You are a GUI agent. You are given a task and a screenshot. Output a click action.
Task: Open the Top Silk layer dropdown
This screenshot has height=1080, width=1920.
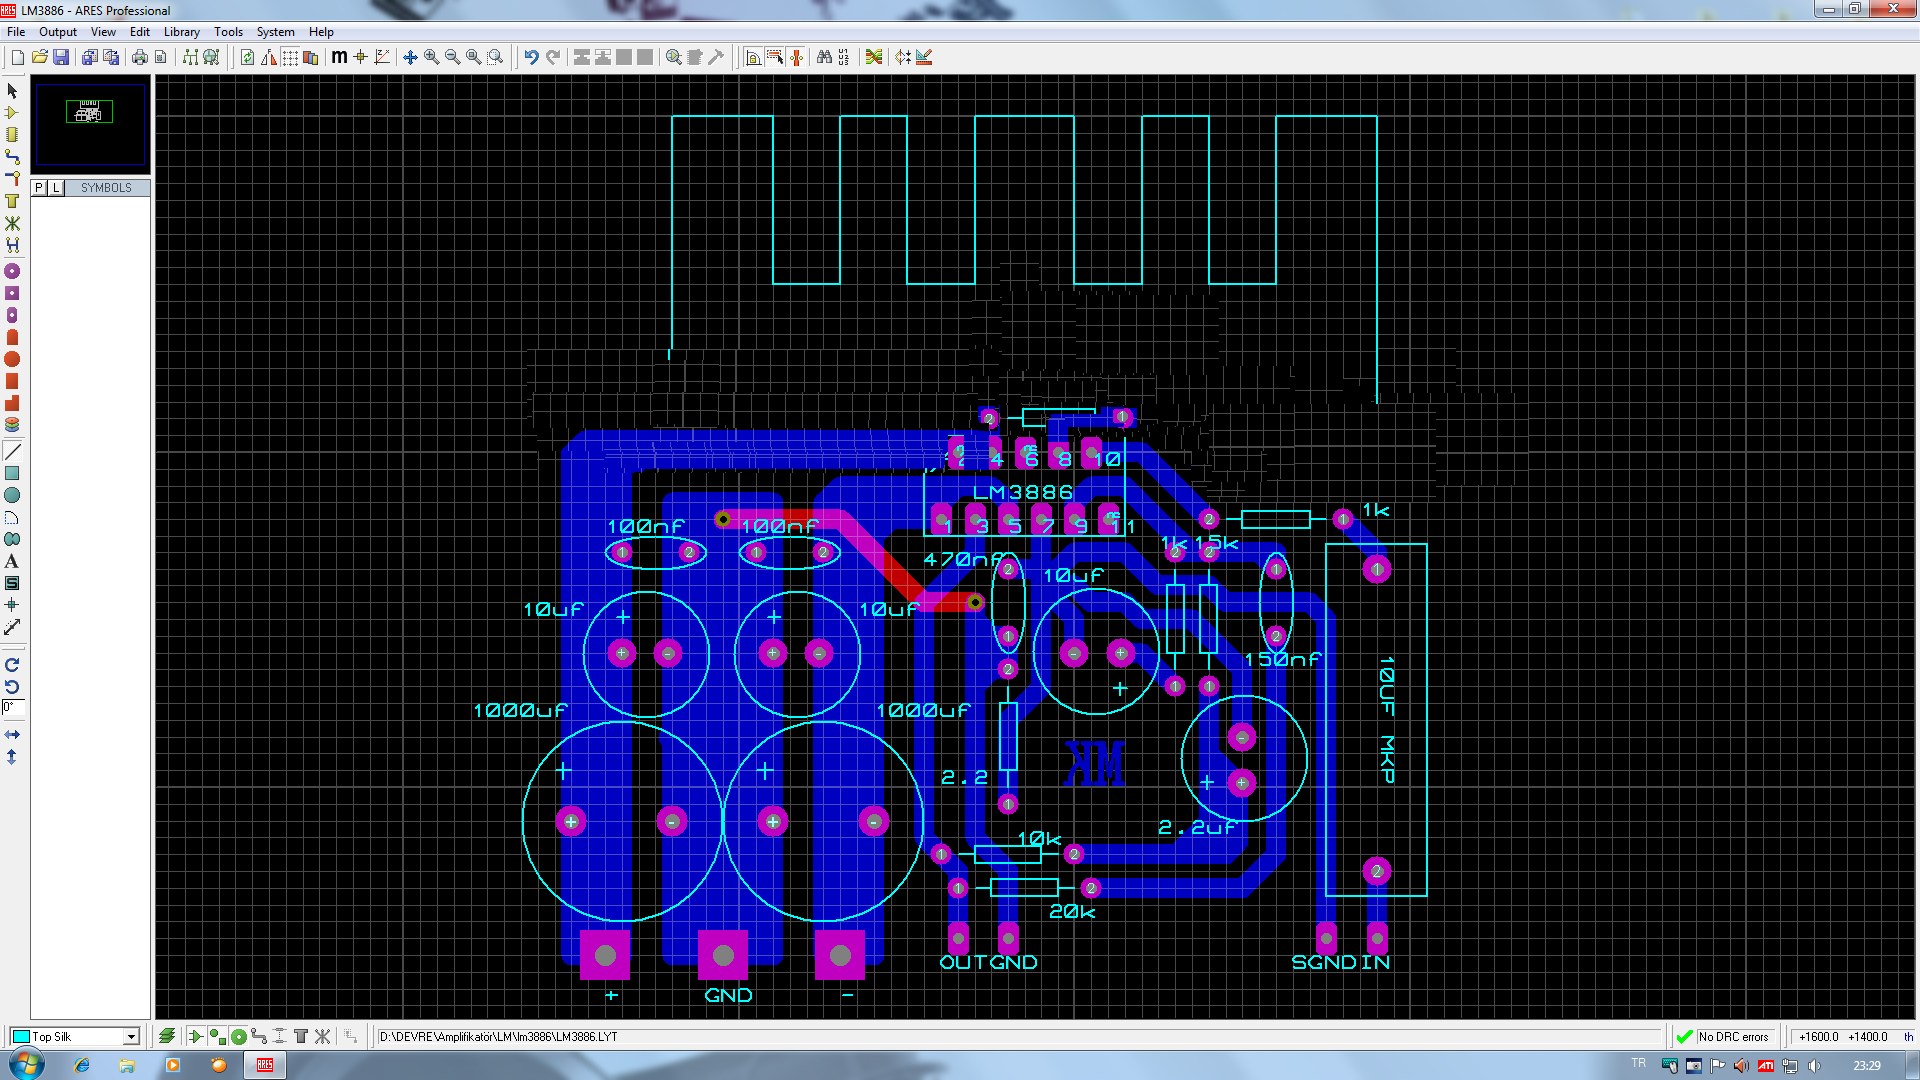[131, 1037]
